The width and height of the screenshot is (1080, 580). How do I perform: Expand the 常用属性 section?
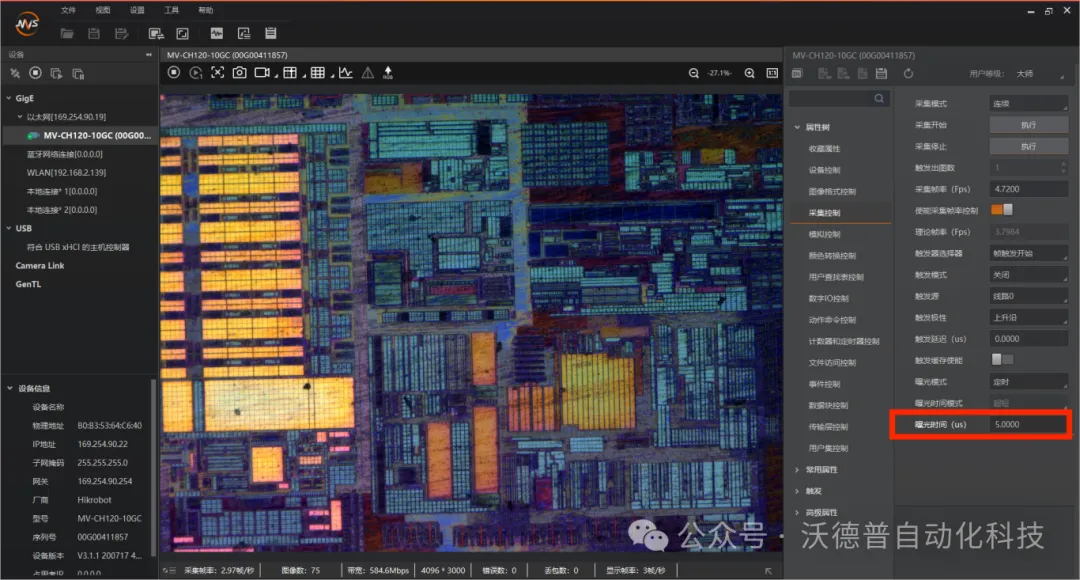coord(822,469)
